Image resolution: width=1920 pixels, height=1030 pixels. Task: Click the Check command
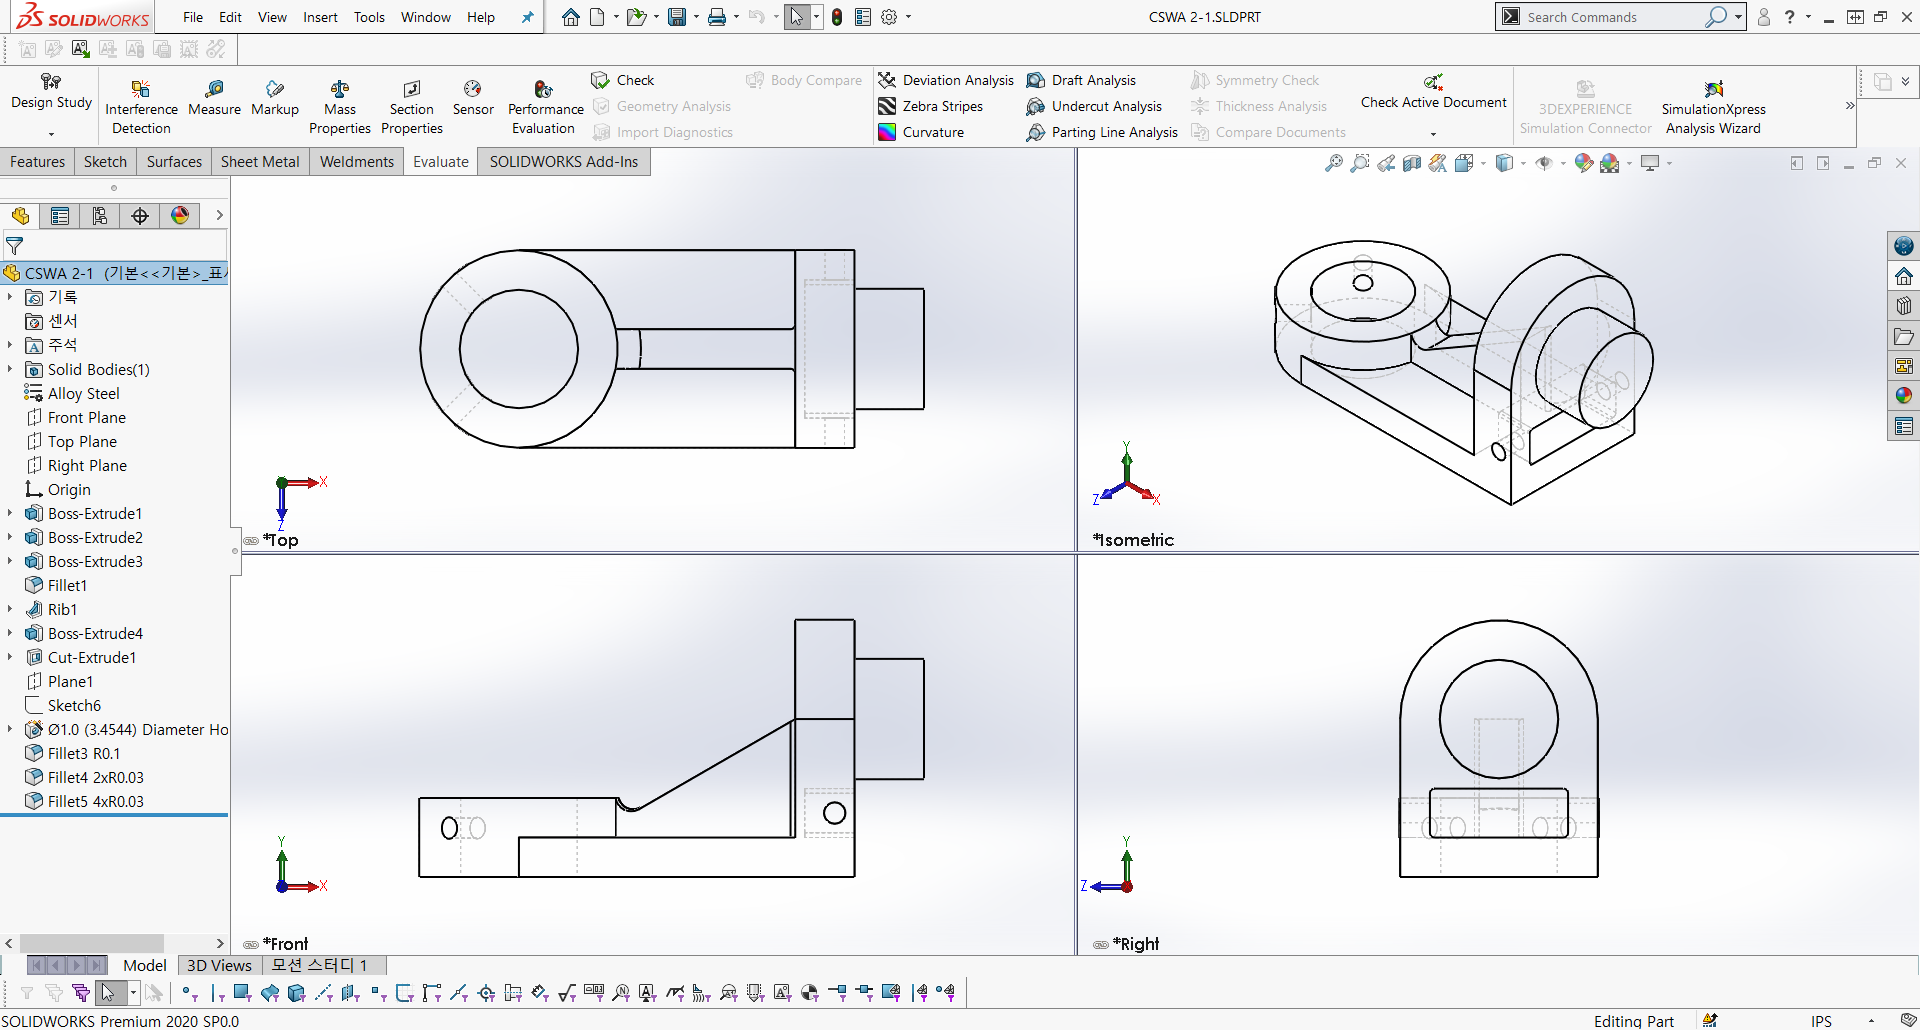point(623,80)
